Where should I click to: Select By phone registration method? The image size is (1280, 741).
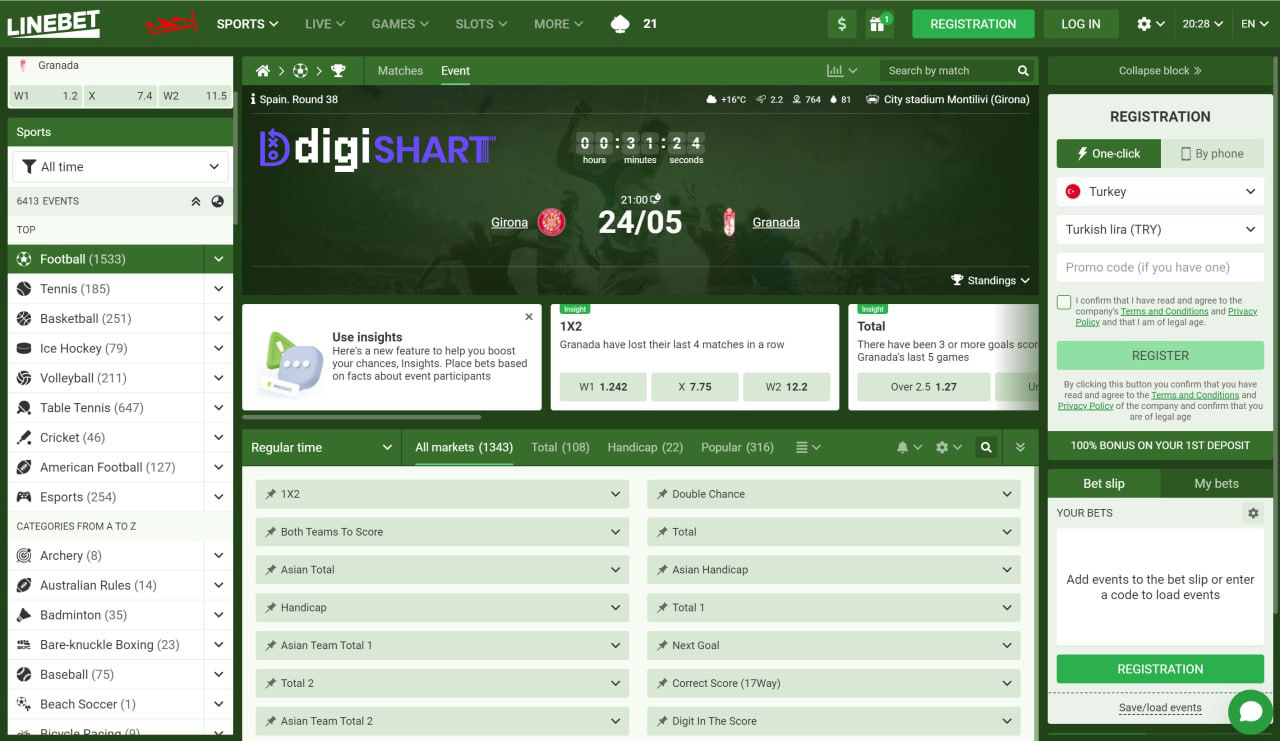click(1212, 154)
